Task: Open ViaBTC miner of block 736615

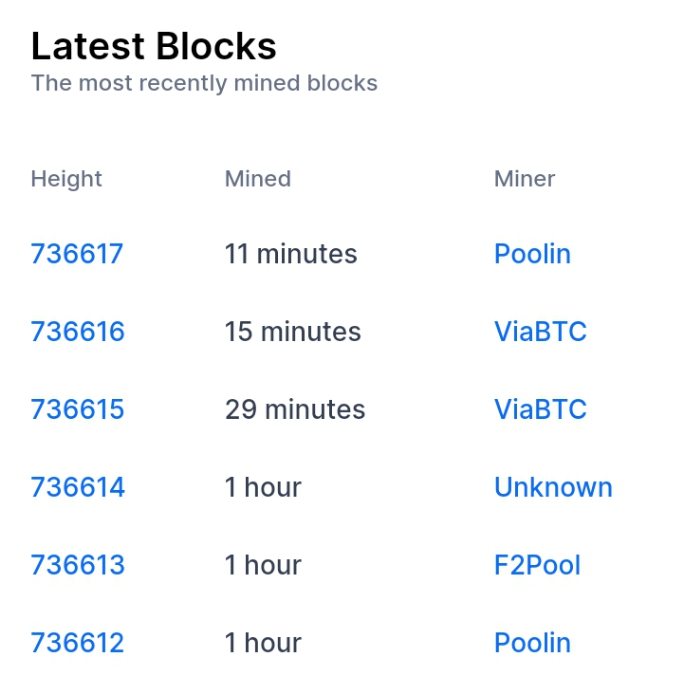Action: 541,409
